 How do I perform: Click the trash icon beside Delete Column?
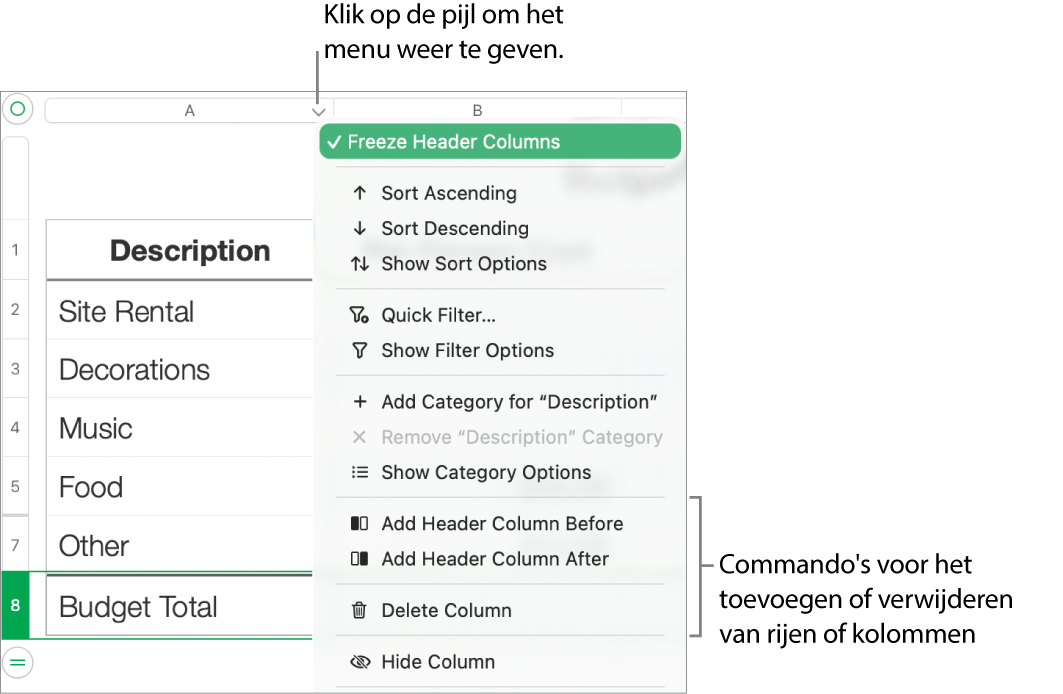pyautogui.click(x=360, y=610)
